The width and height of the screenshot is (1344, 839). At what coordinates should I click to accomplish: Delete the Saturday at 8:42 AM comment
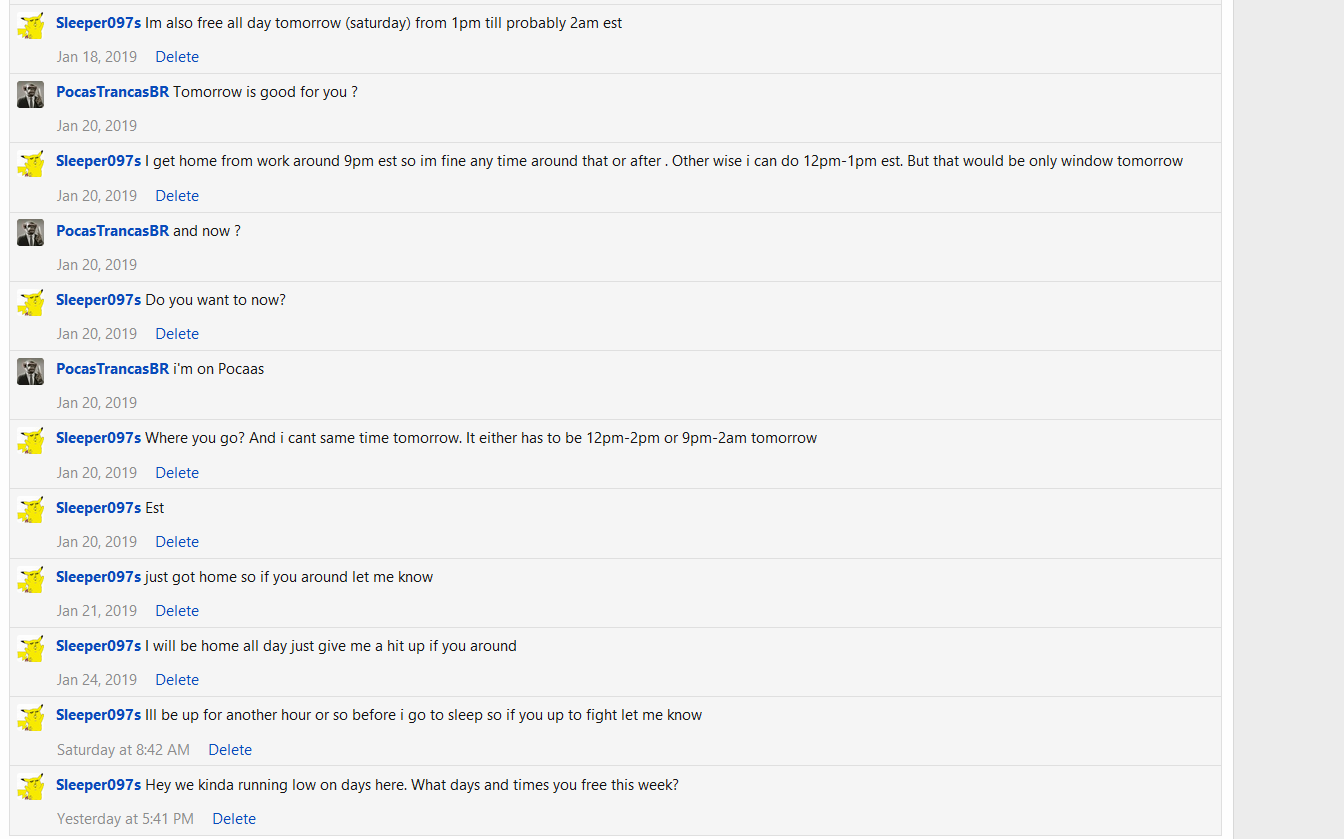coord(230,750)
